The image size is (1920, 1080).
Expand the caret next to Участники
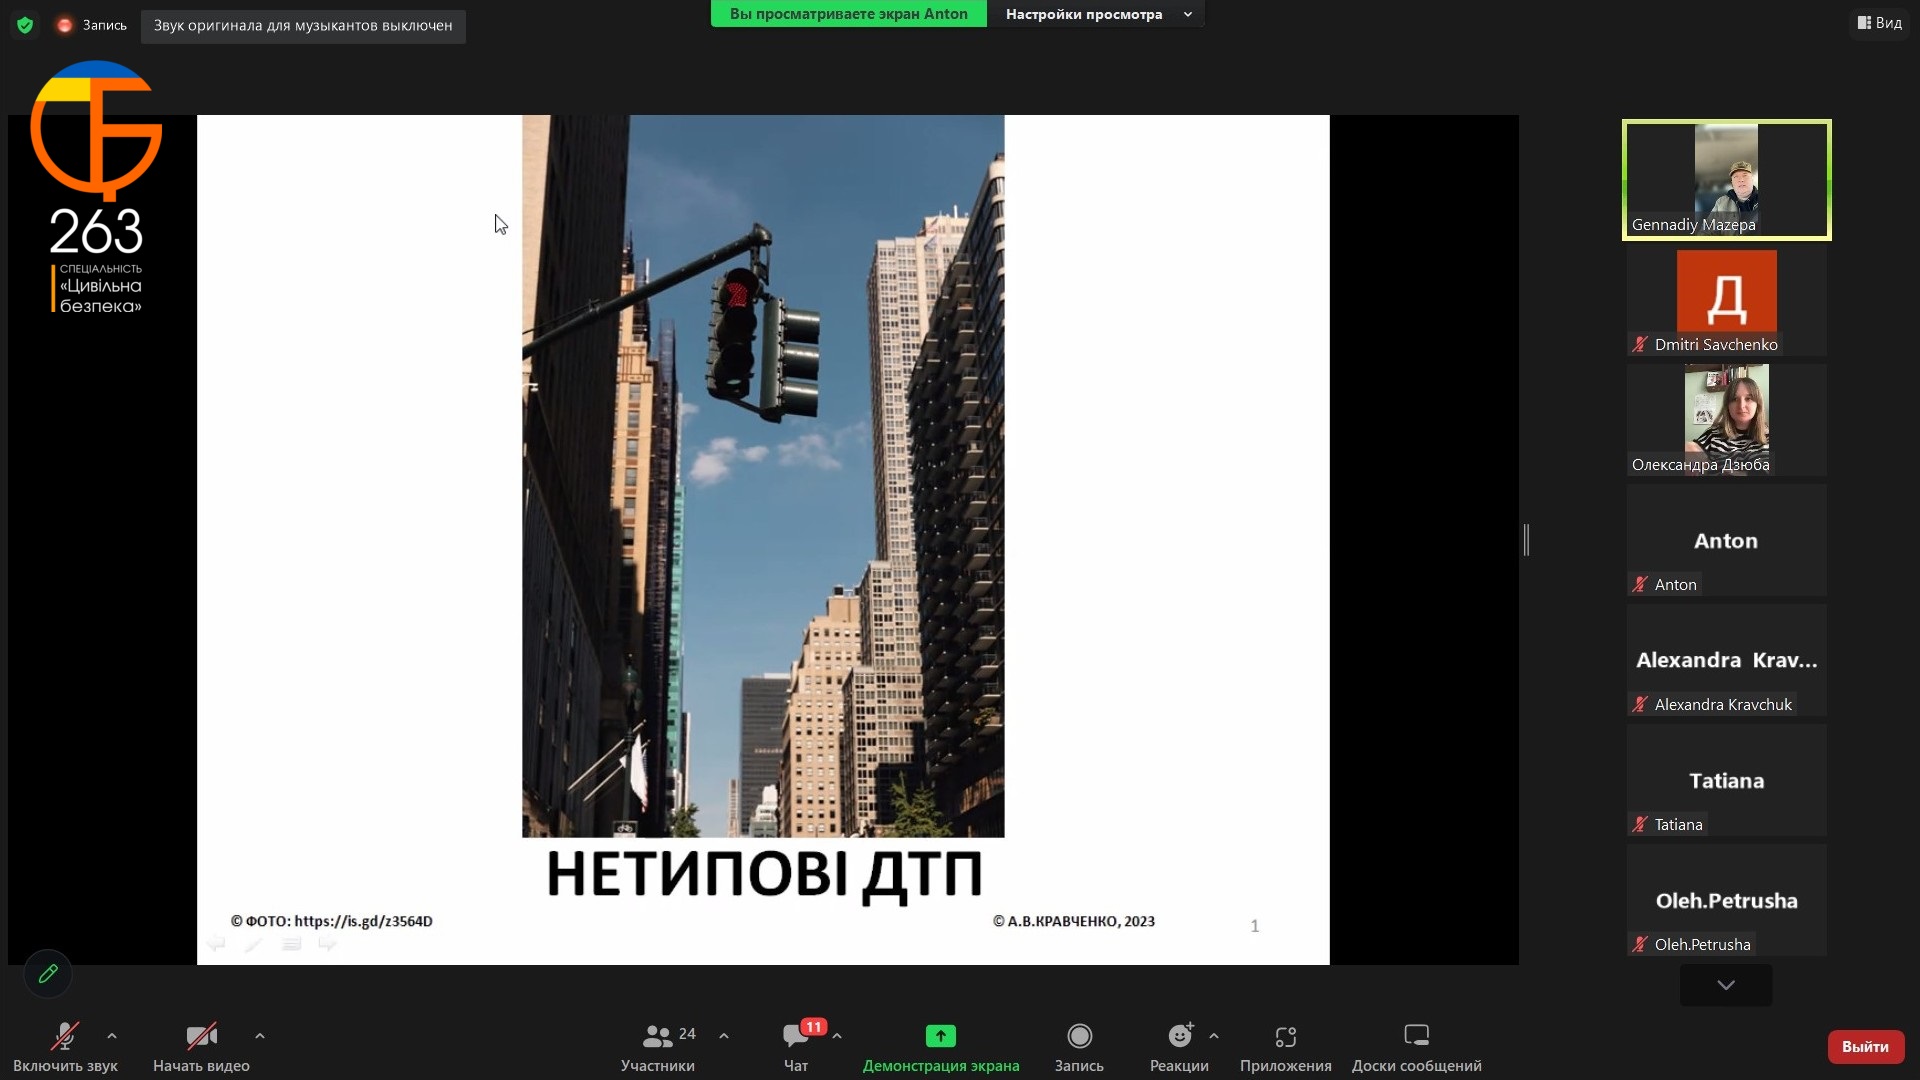tap(724, 1036)
